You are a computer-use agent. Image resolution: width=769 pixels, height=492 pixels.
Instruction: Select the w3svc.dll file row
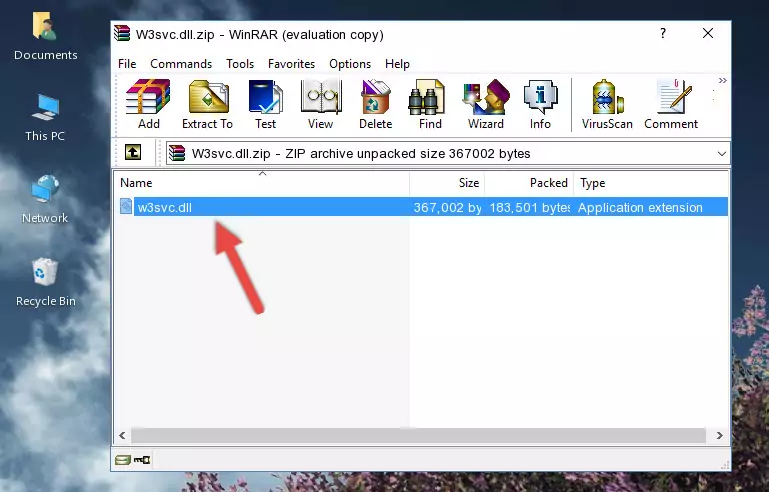click(422, 207)
